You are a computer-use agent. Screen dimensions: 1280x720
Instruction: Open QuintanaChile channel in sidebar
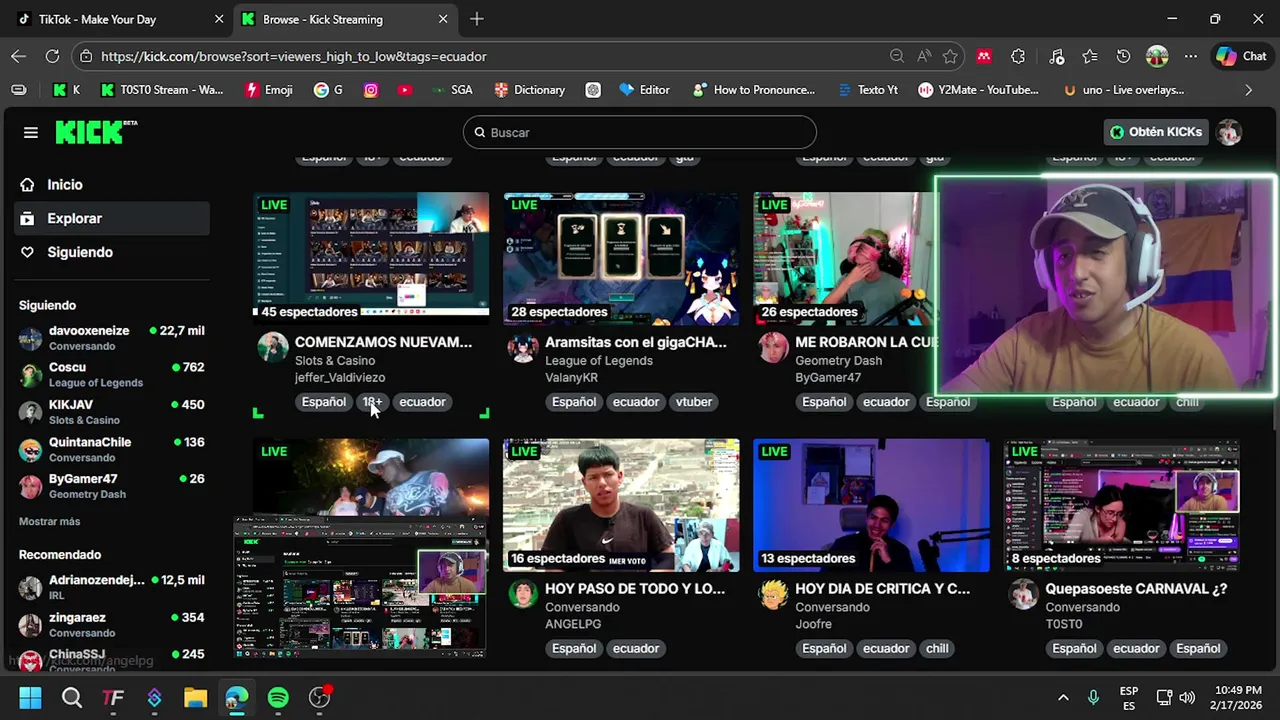point(112,449)
